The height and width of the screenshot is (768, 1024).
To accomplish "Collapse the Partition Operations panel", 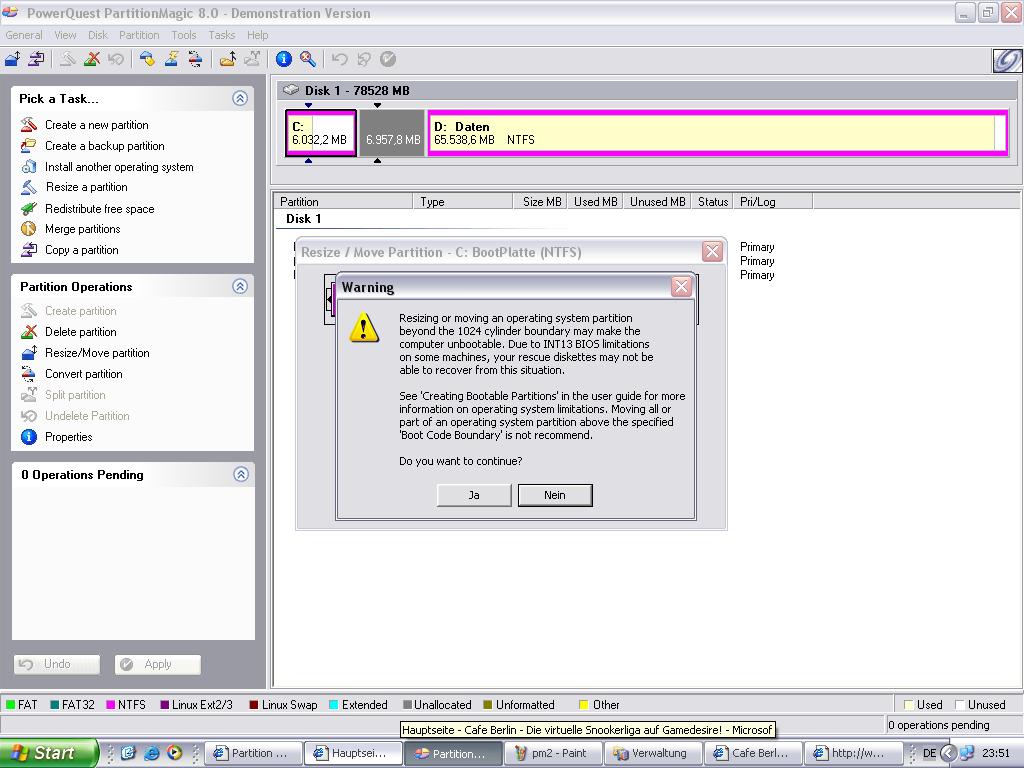I will 240,286.
